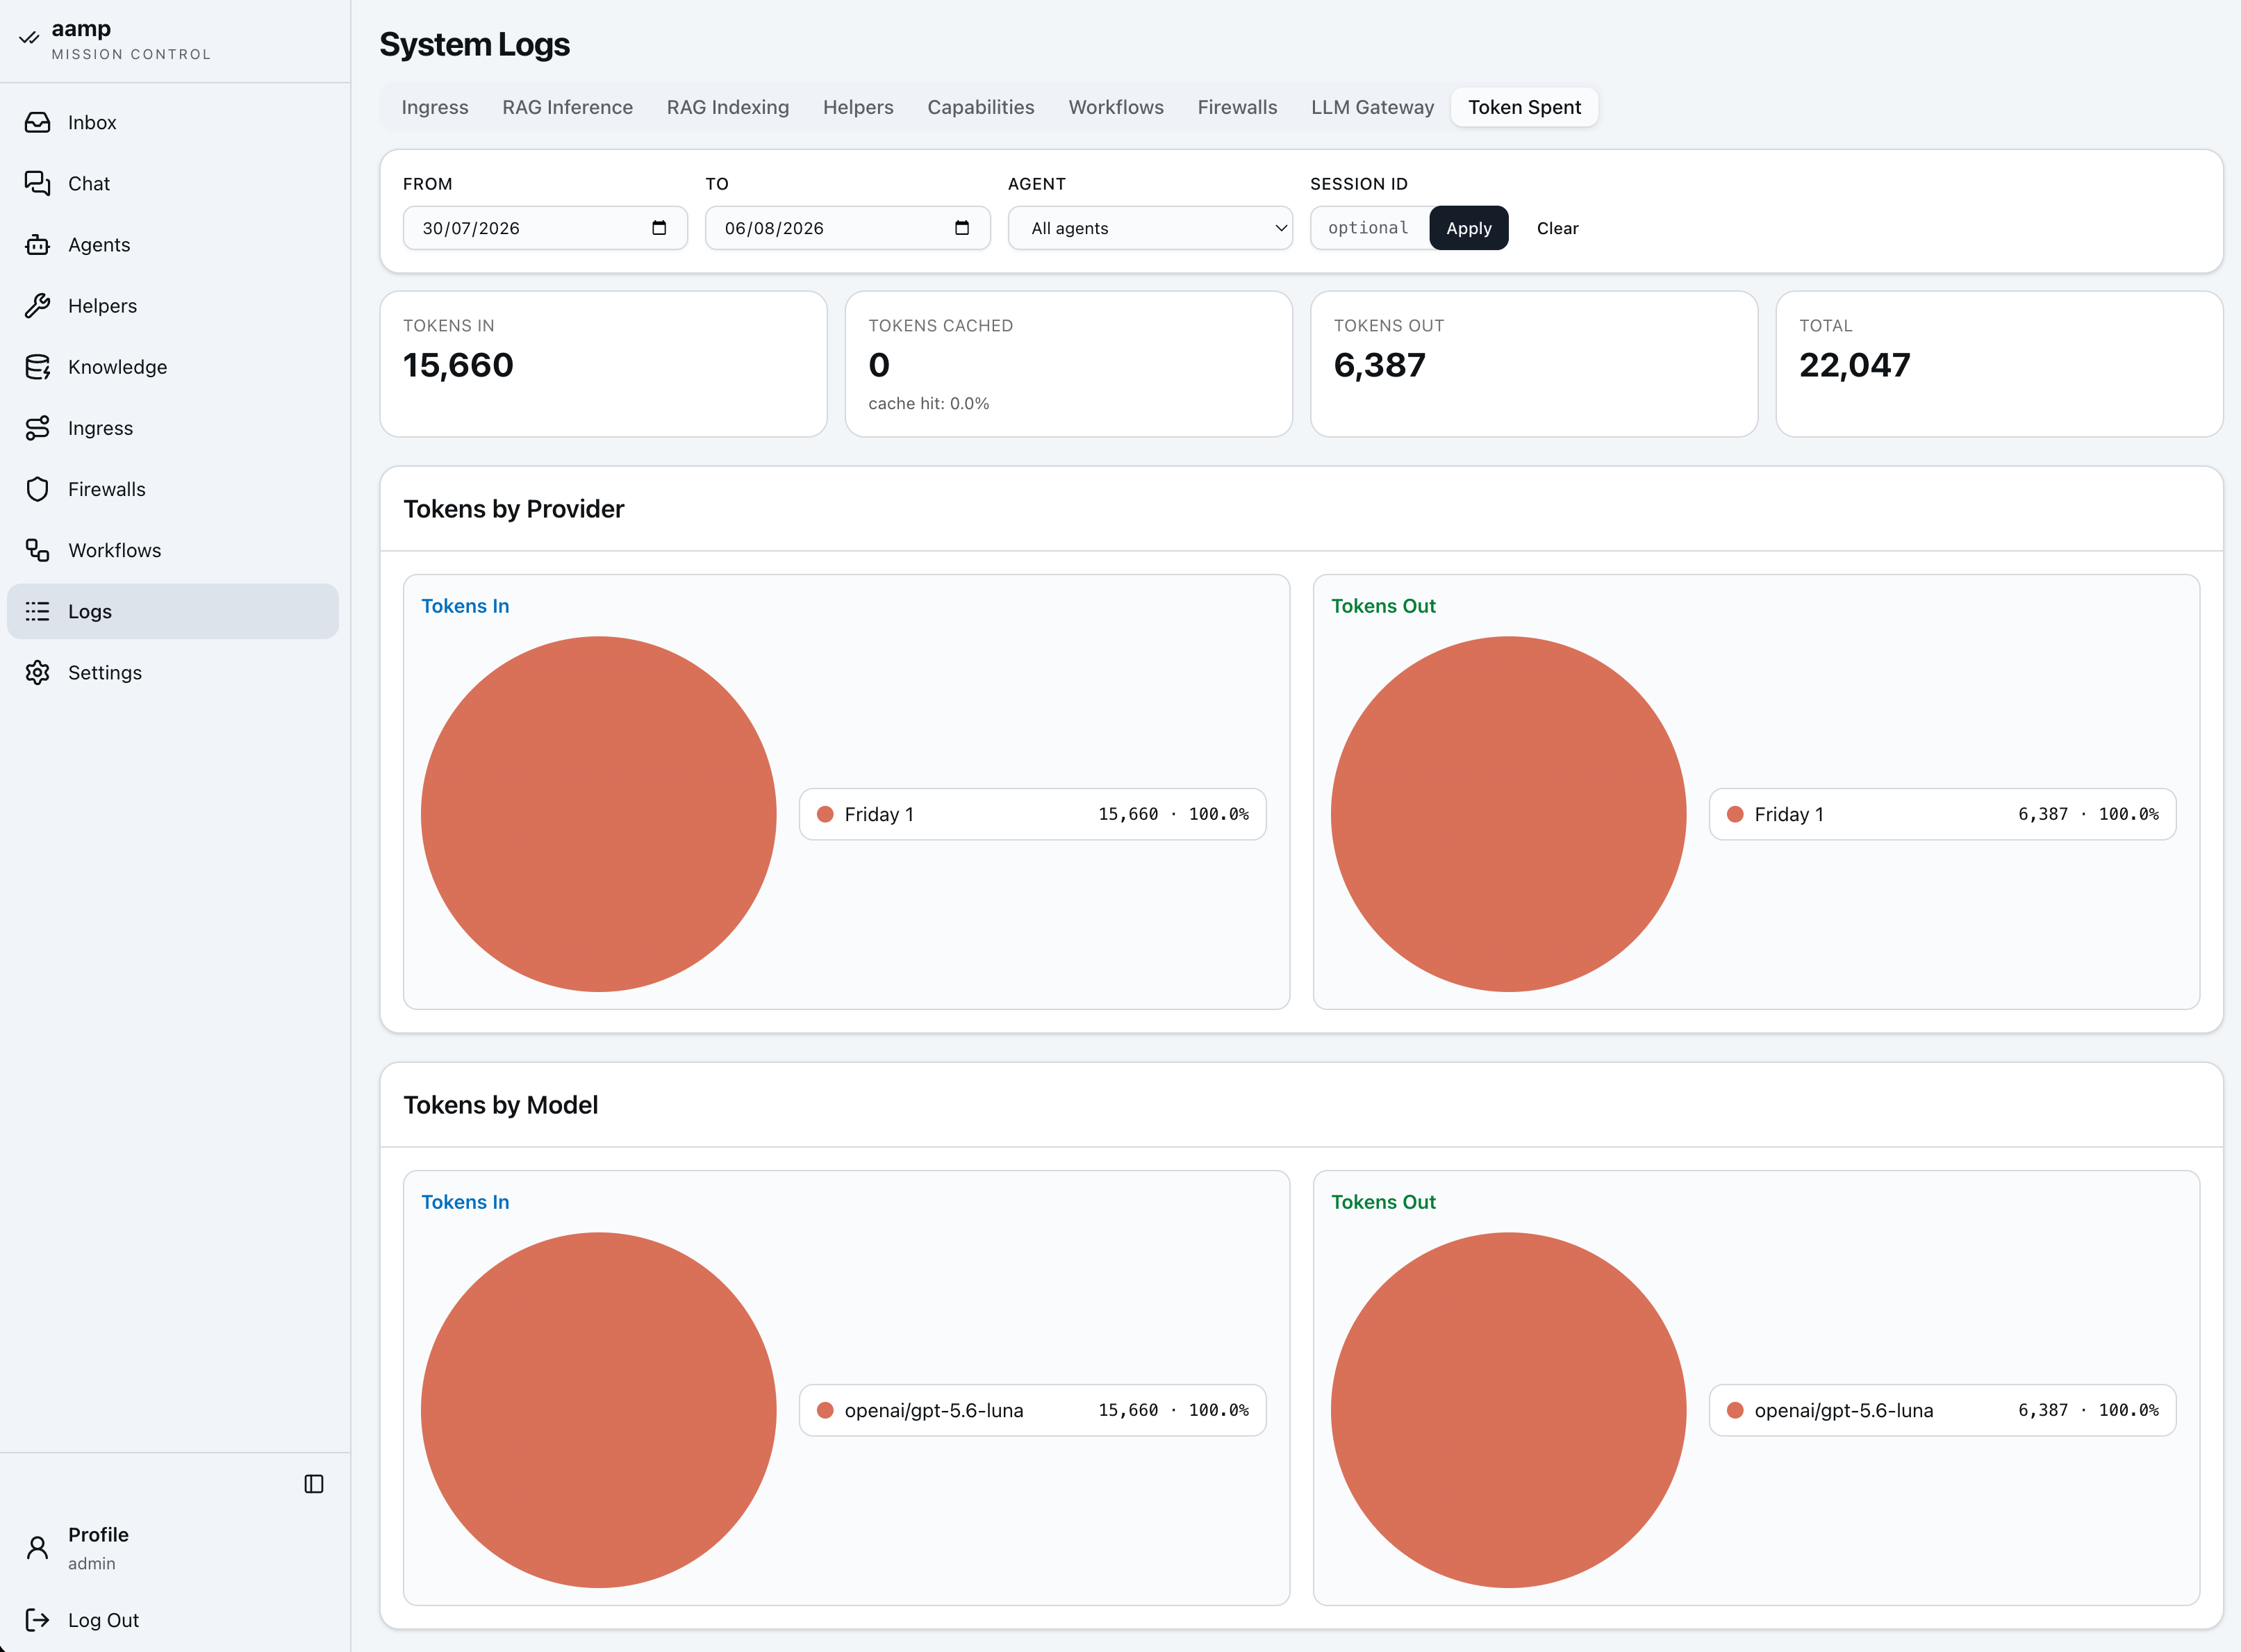This screenshot has height=1652, width=2241.
Task: Open the Capabilities tab
Action: pyautogui.click(x=981, y=107)
